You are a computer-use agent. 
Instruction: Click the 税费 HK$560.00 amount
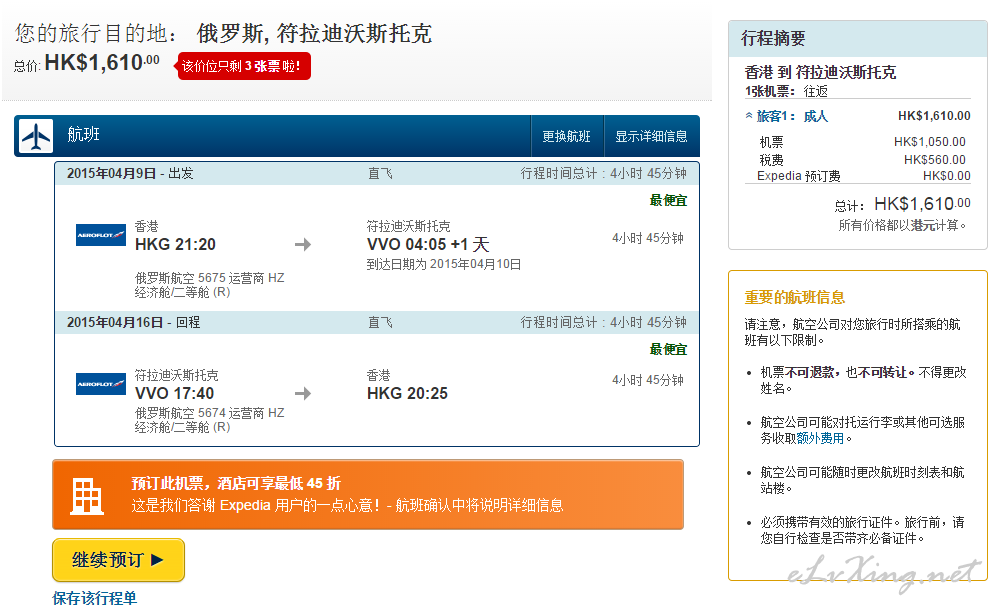934,160
